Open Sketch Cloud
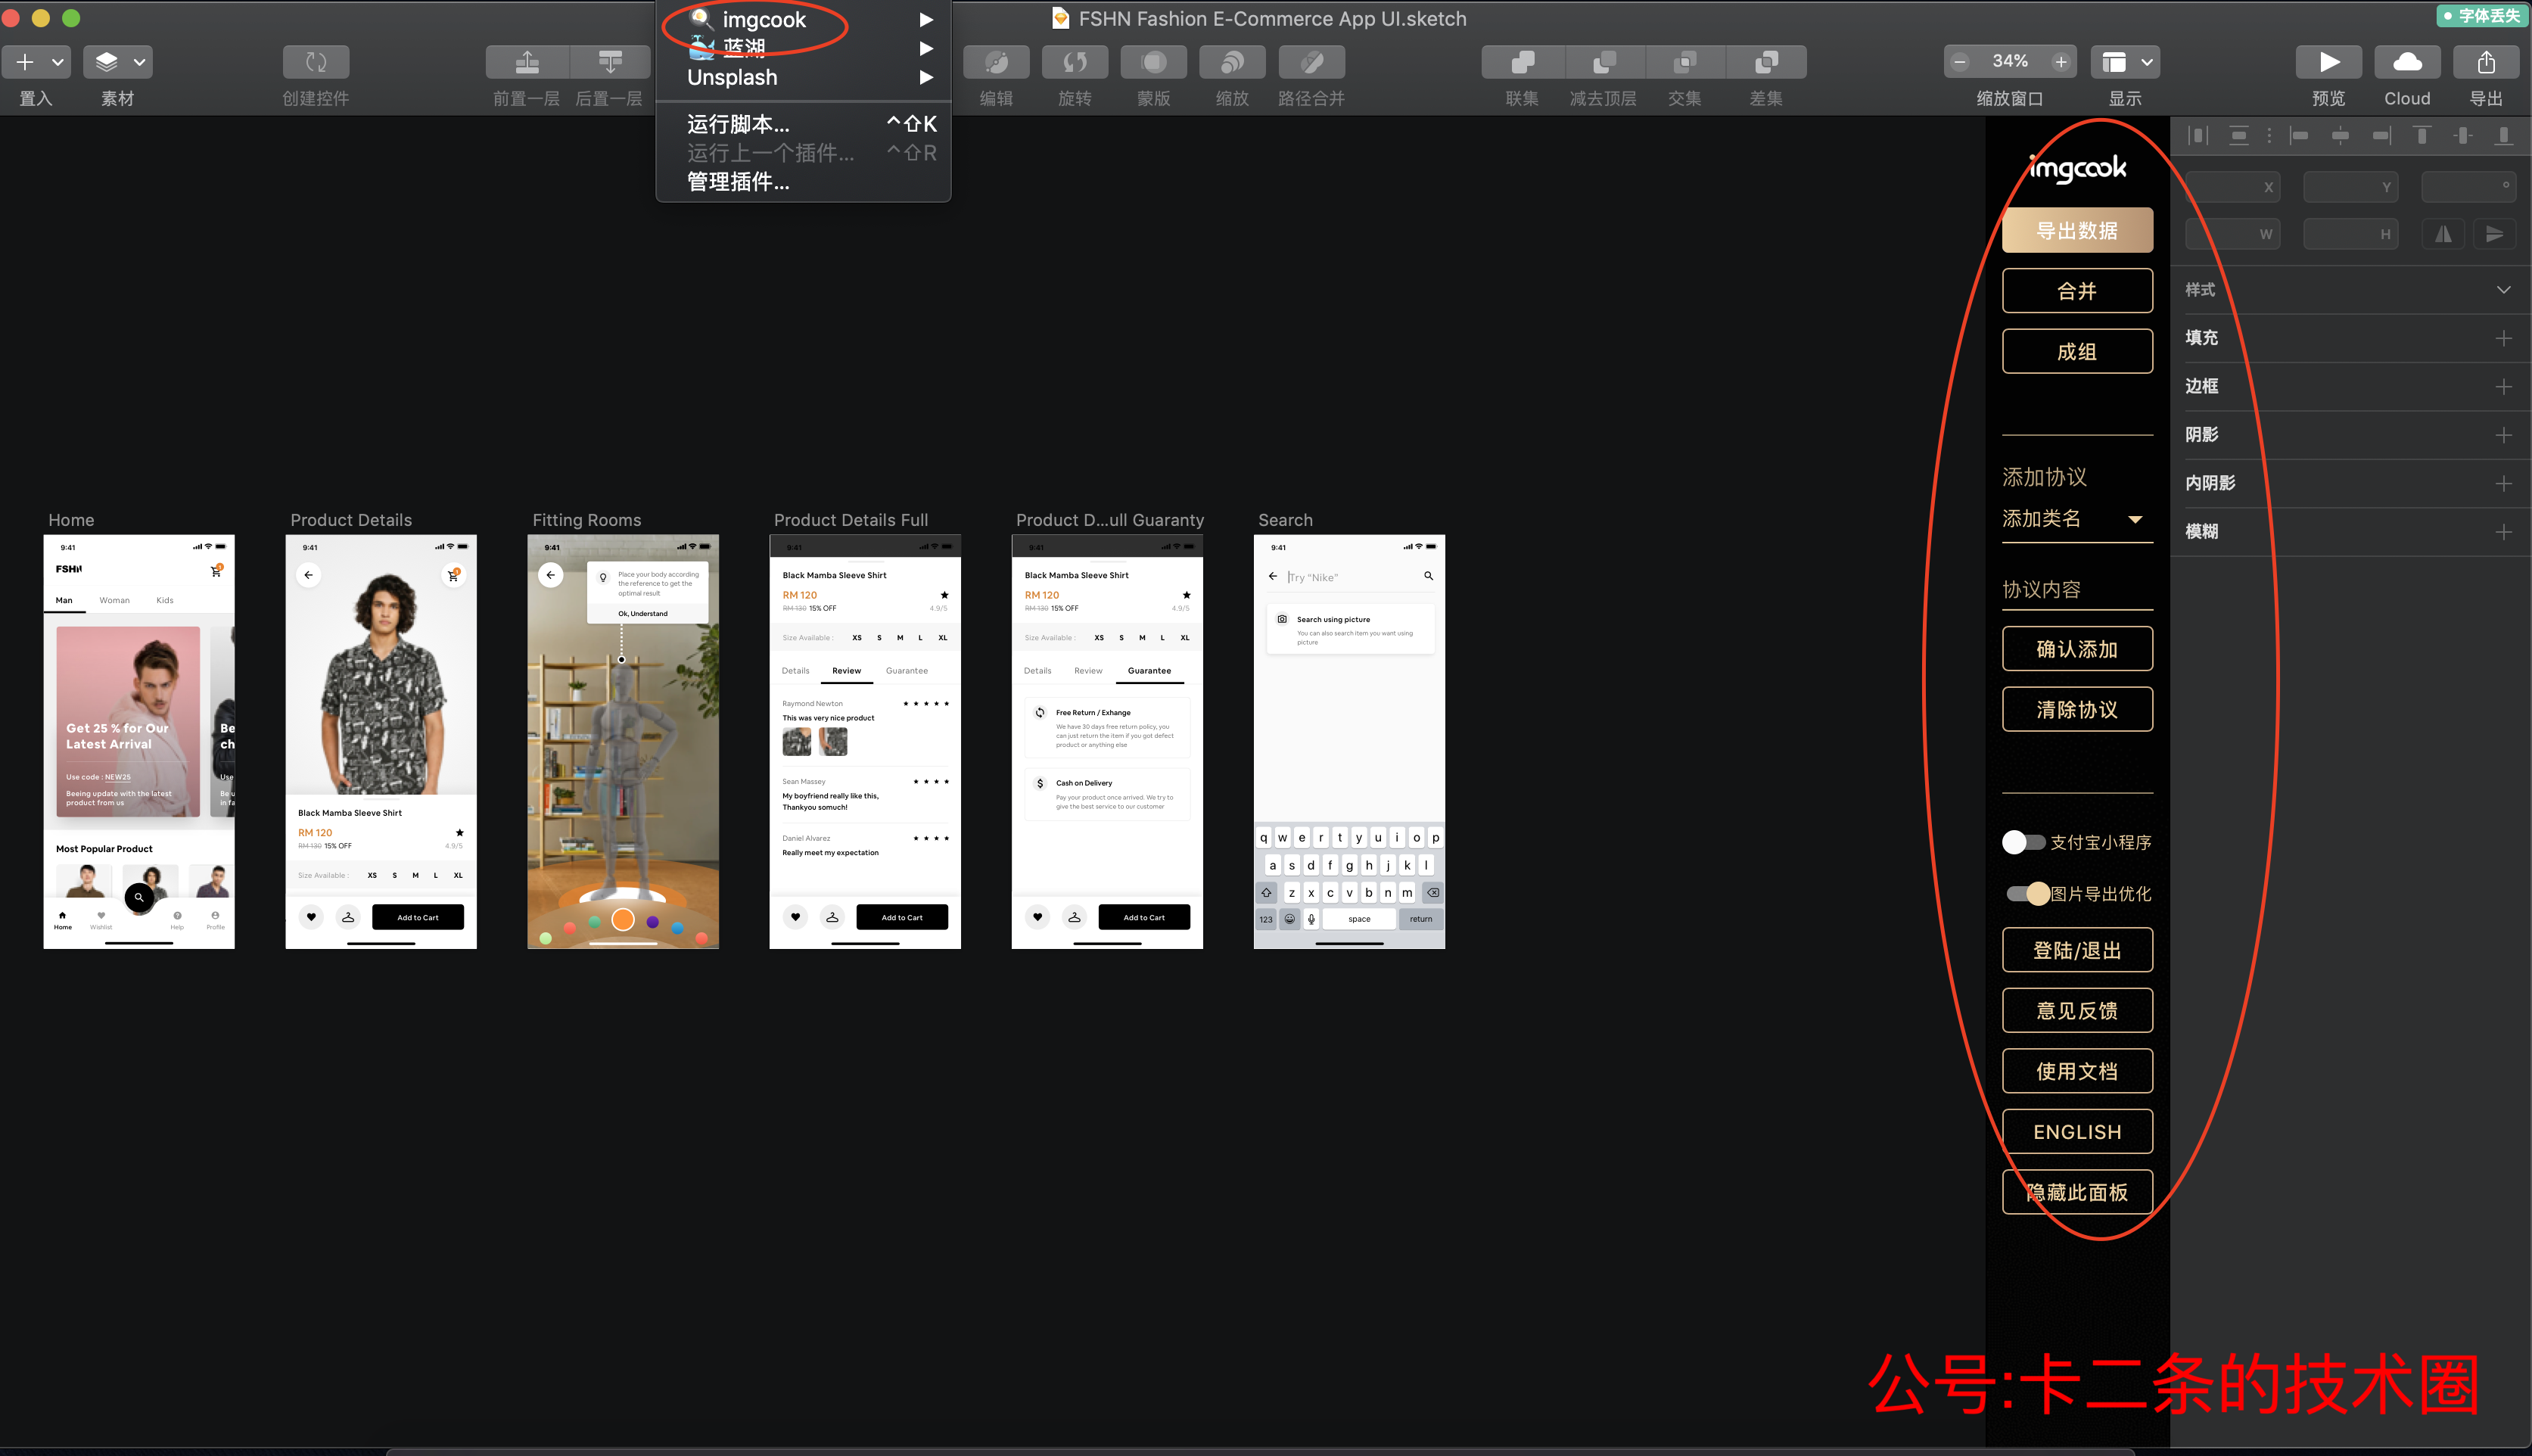The image size is (2532, 1456). (x=2407, y=62)
